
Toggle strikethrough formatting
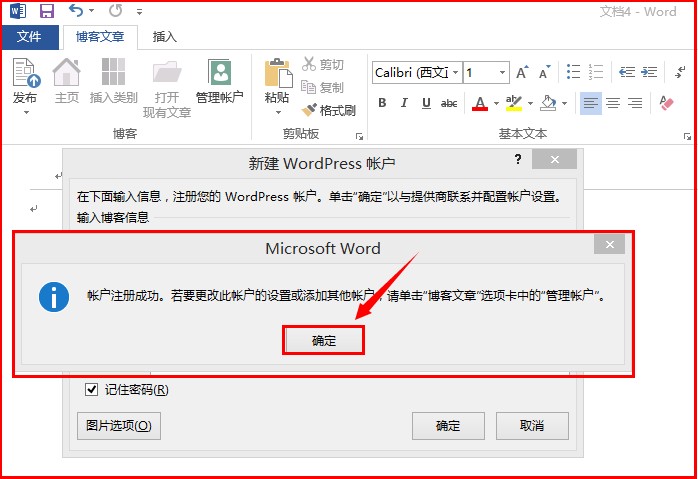coord(449,103)
